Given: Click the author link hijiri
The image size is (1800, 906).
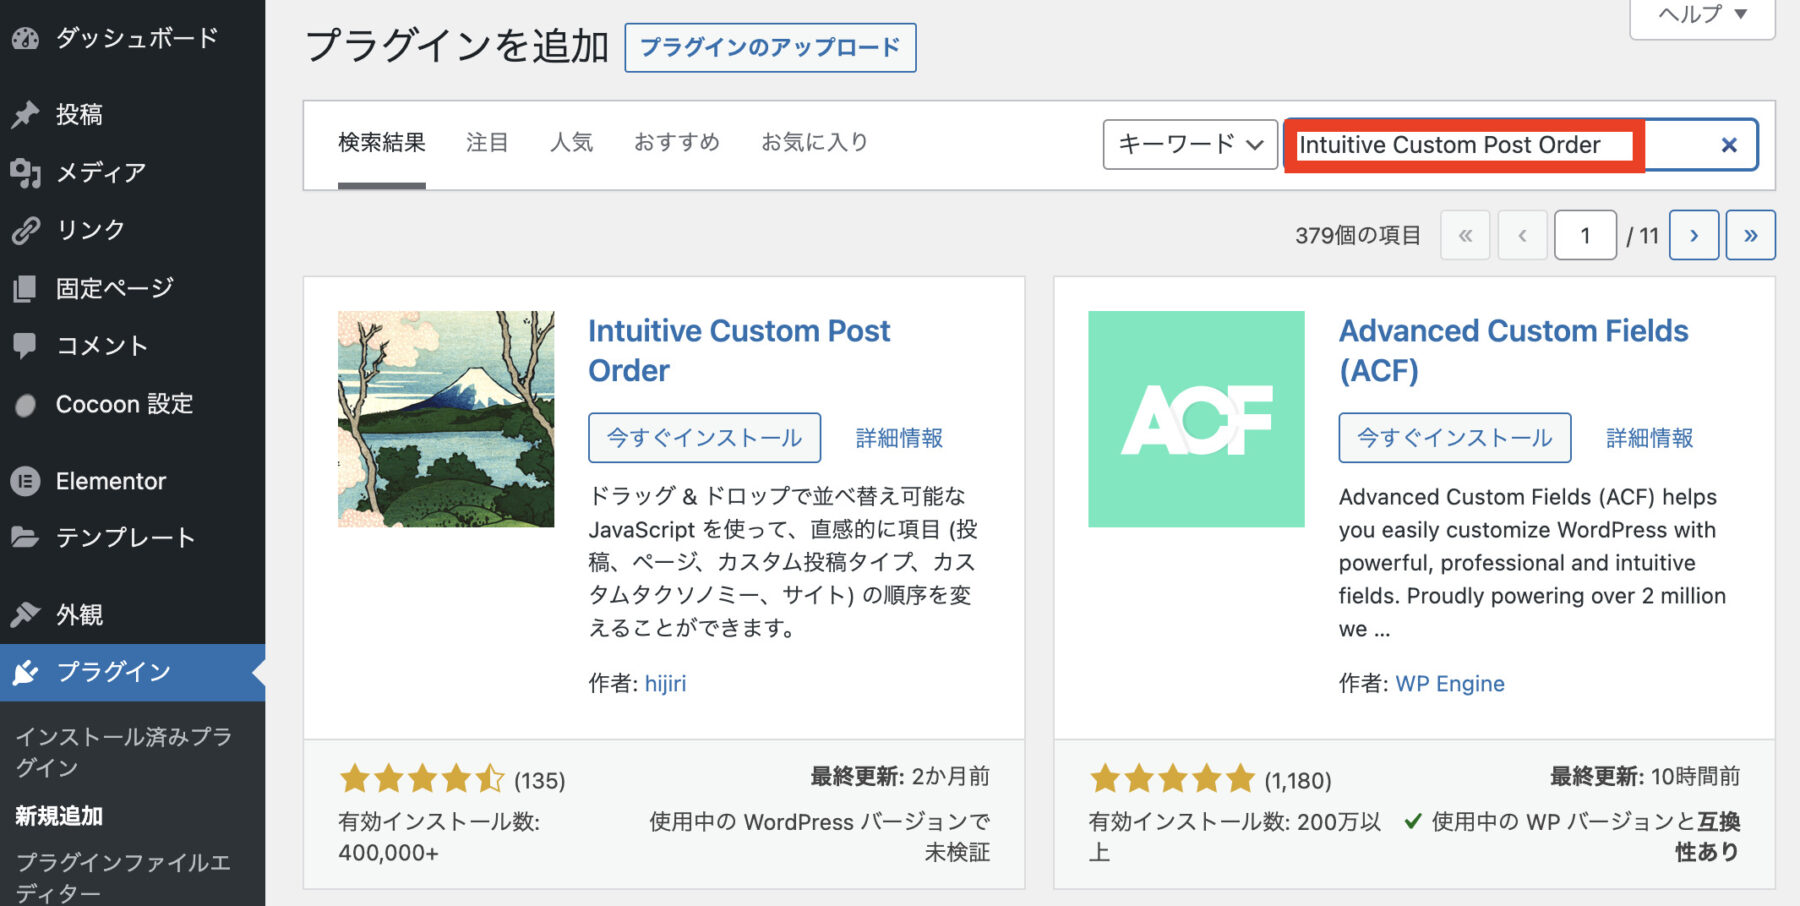Looking at the screenshot, I should pyautogui.click(x=665, y=683).
